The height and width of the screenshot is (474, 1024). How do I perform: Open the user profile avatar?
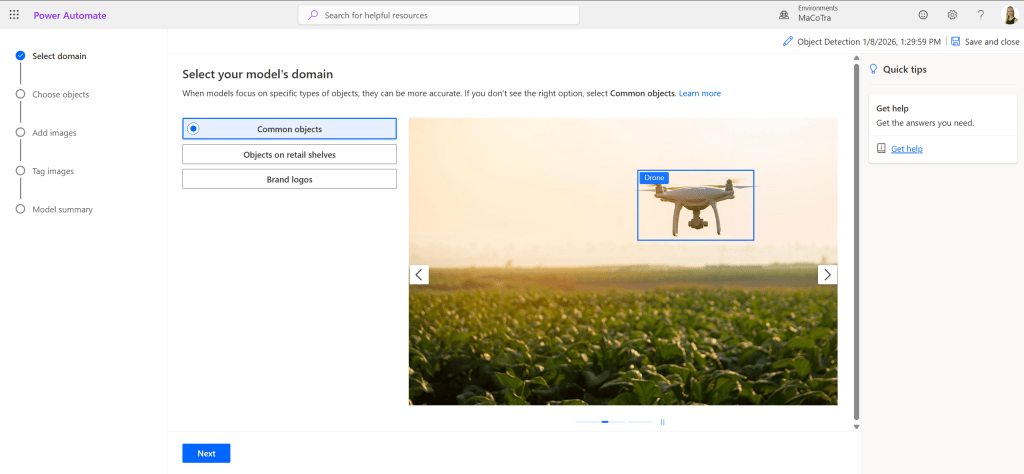point(1010,15)
